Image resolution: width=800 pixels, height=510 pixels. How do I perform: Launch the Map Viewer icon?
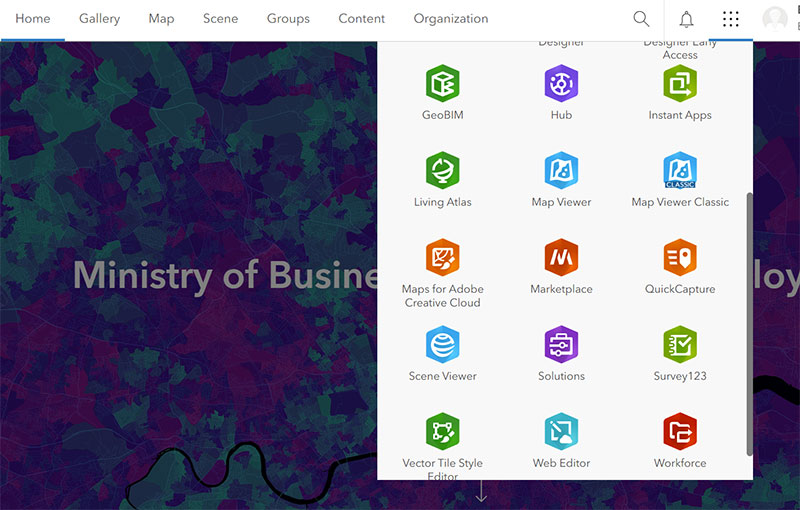(x=561, y=170)
